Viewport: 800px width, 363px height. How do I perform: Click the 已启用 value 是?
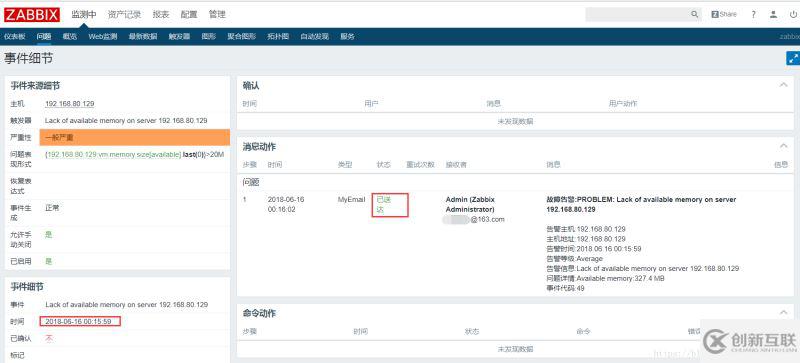48,261
